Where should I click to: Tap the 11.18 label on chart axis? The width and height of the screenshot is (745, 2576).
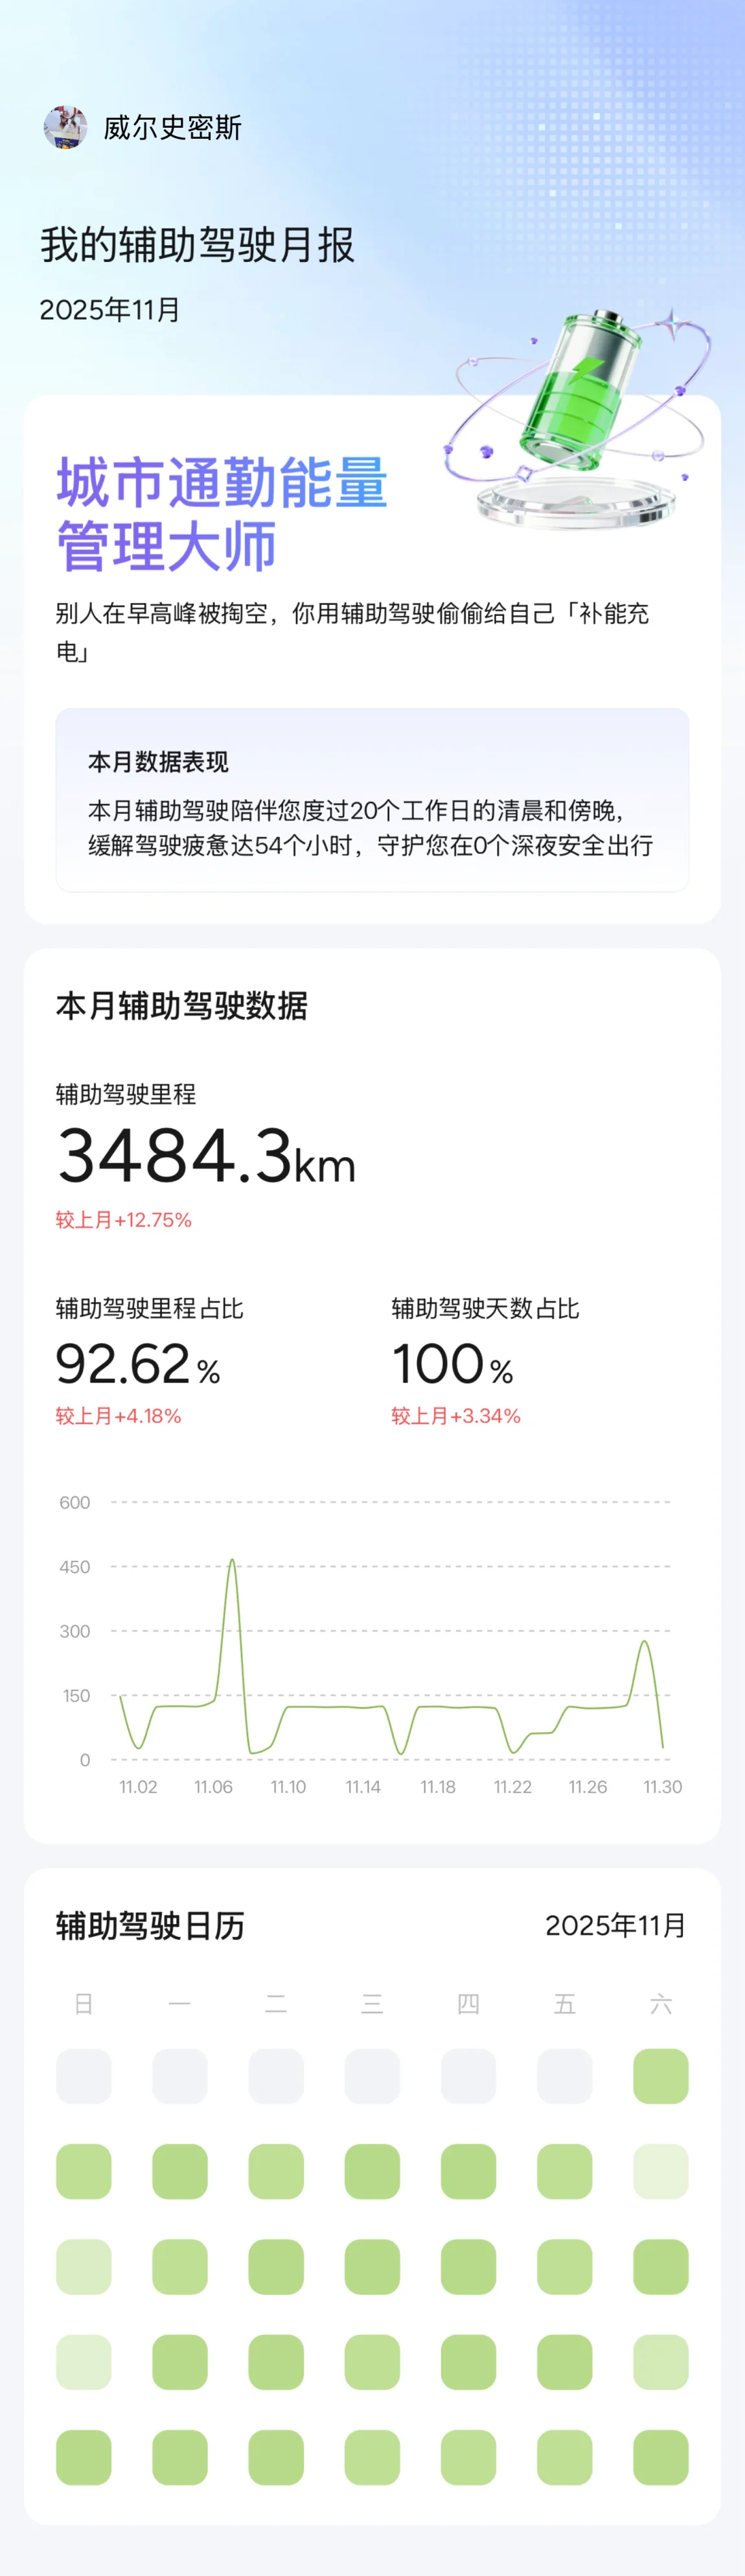pyautogui.click(x=437, y=1787)
